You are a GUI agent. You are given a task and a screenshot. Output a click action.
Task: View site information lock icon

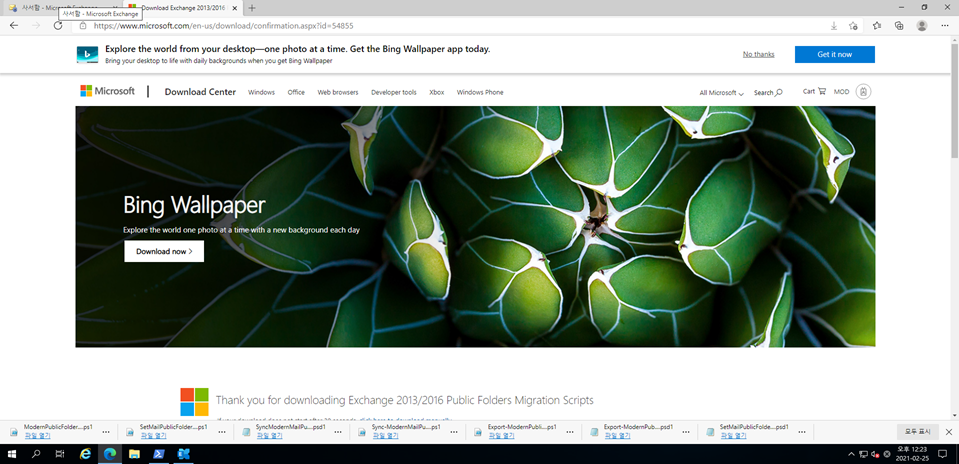coord(82,26)
